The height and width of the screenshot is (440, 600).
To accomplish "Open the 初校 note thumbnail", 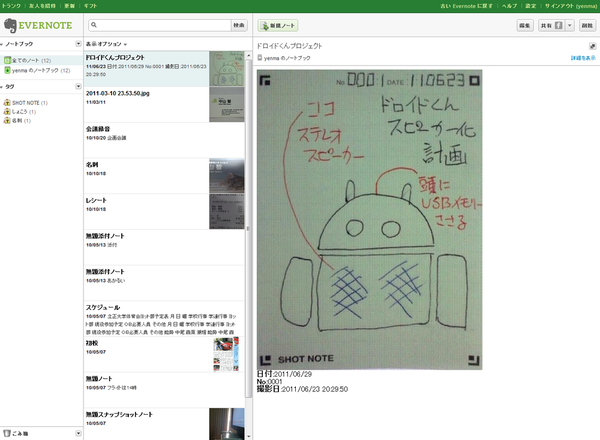I will point(226,354).
